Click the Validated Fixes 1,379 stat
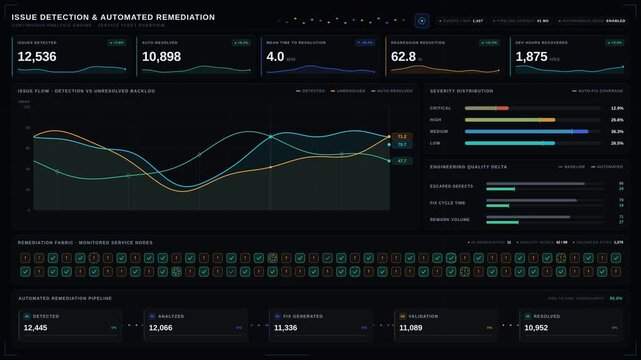Image resolution: width=641 pixels, height=360 pixels. tap(598, 242)
